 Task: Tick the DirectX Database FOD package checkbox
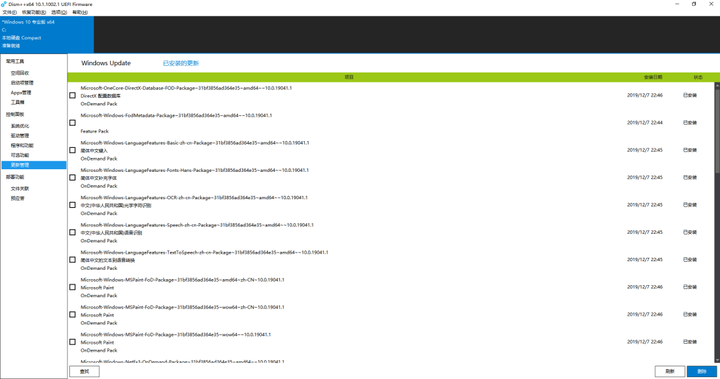[x=73, y=96]
